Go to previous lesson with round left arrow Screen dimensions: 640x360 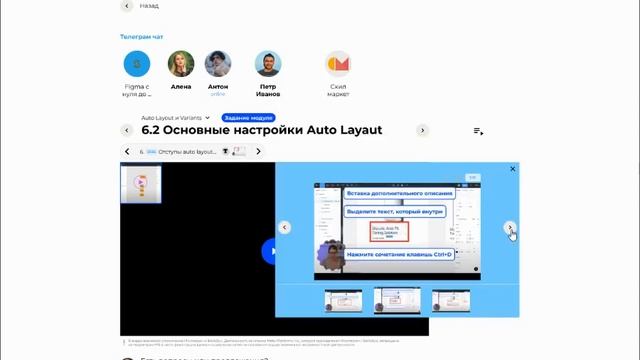coord(127,130)
